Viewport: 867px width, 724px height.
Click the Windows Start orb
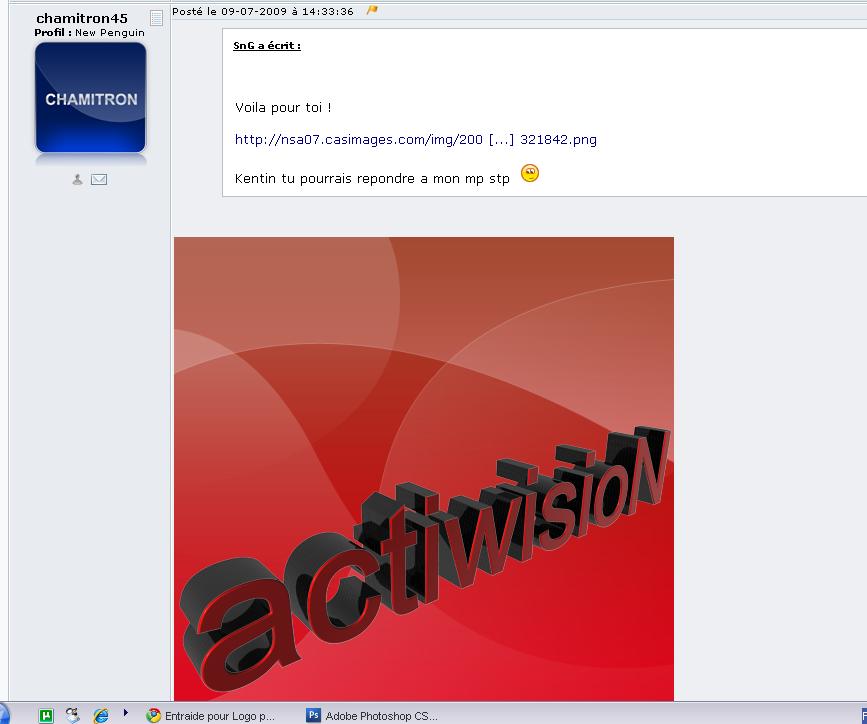pyautogui.click(x=3, y=714)
